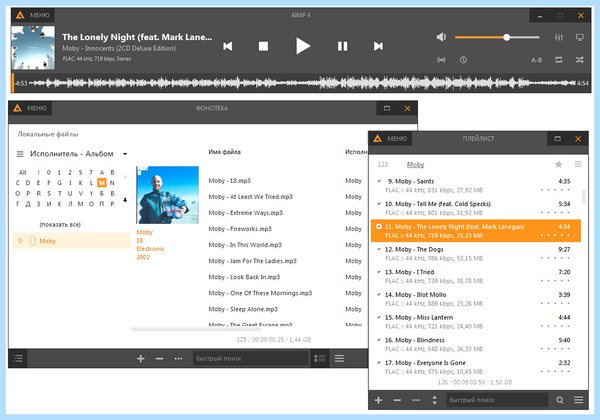Toggle checkbox for 14. Moby - Blot Mollo
The height and width of the screenshot is (420, 600).
pyautogui.click(x=379, y=295)
